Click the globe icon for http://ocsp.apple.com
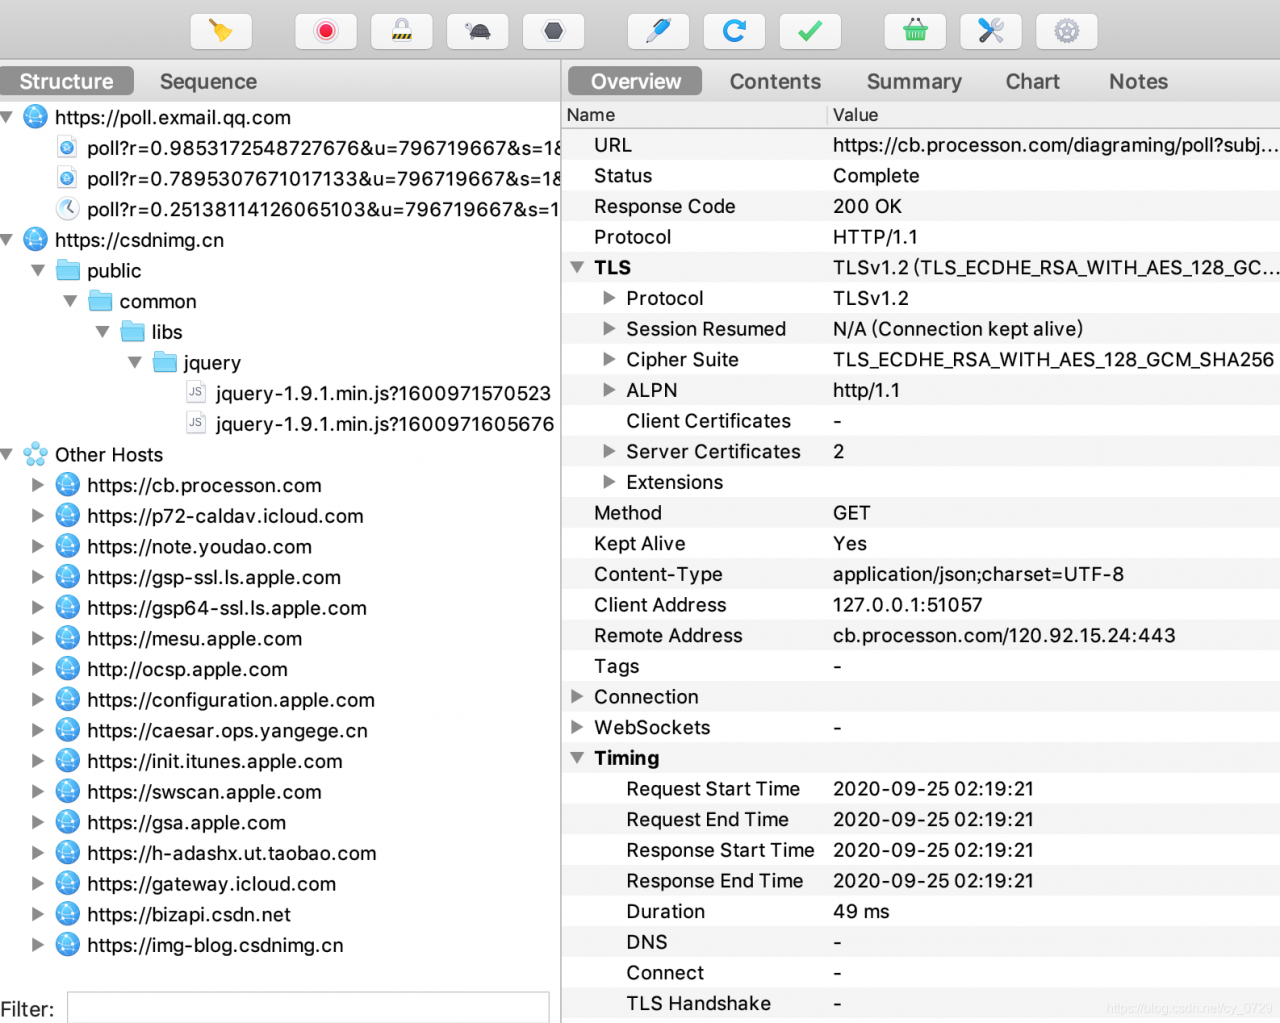 [x=67, y=669]
